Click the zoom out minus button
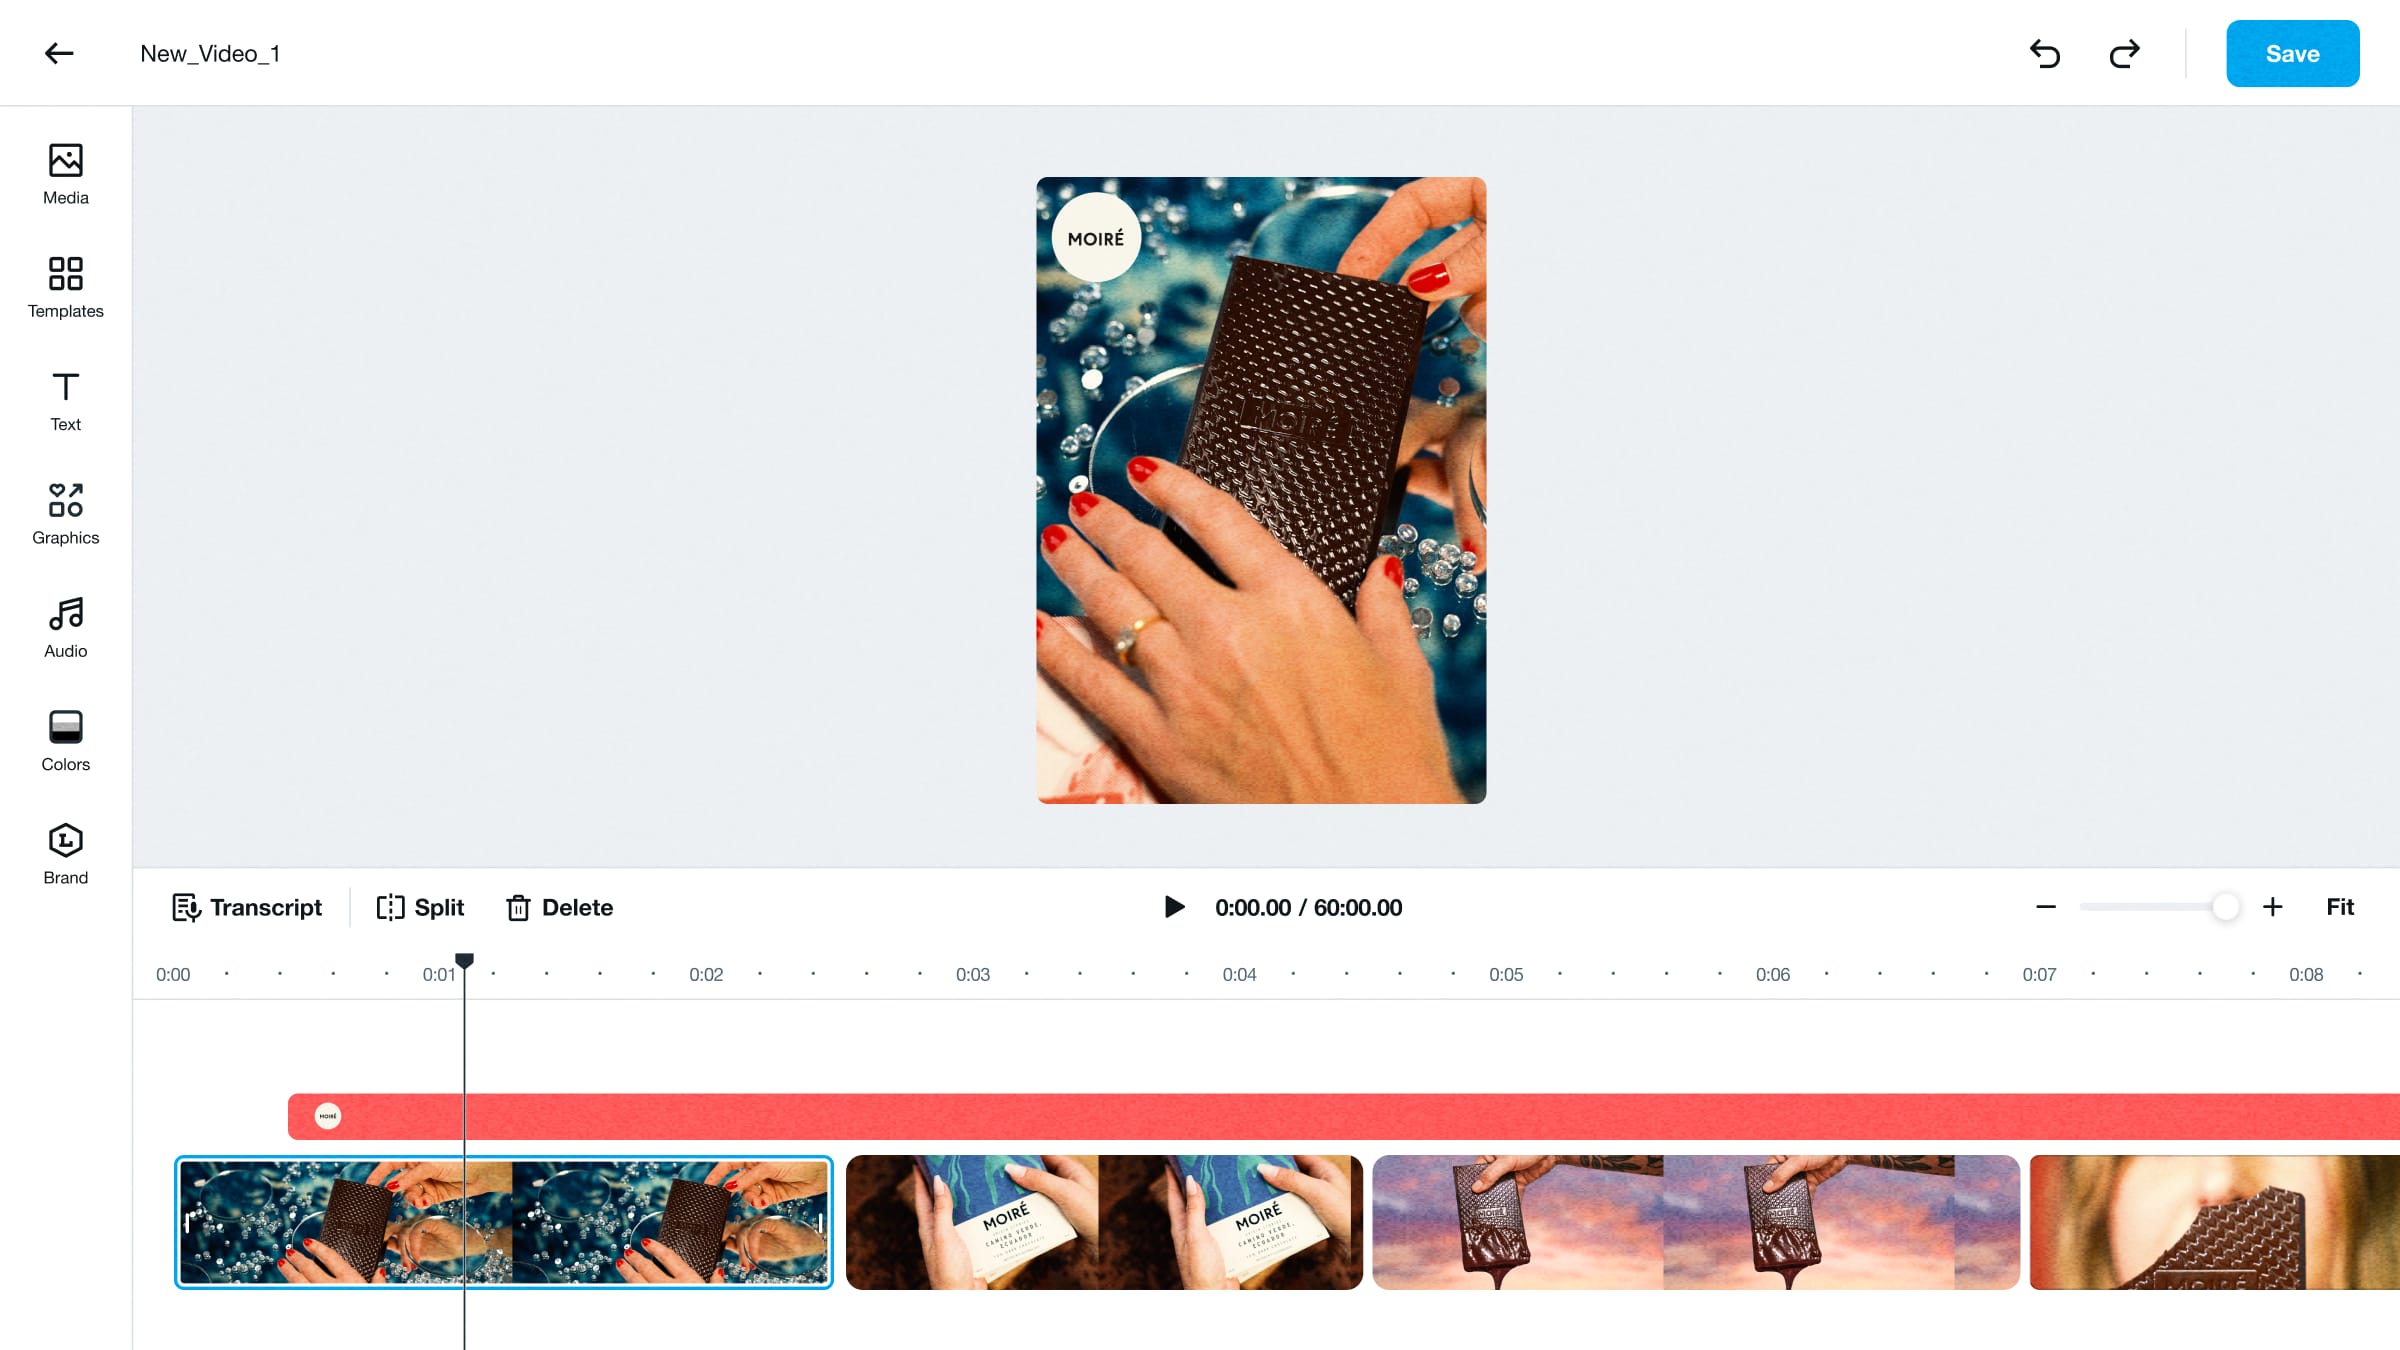Screen dimensions: 2400x1350 (2046, 908)
